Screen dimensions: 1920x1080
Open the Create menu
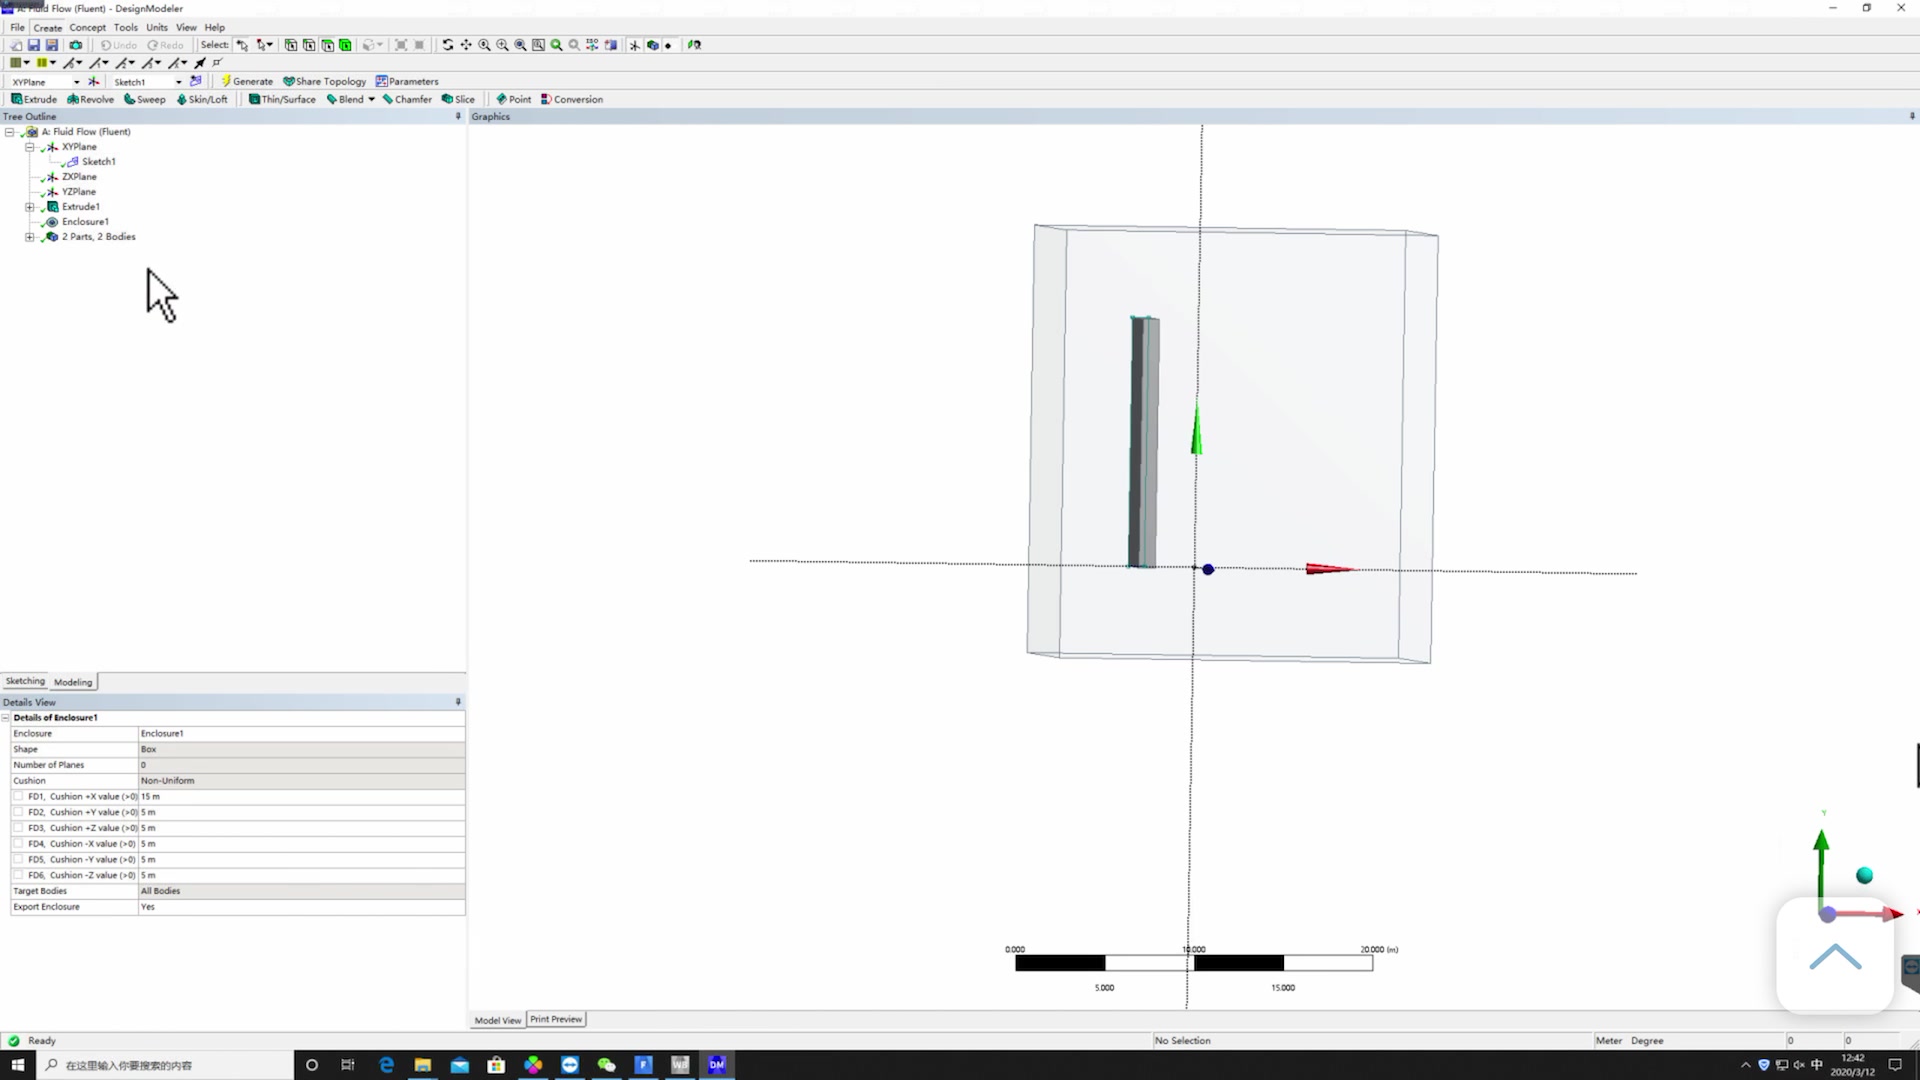(47, 27)
